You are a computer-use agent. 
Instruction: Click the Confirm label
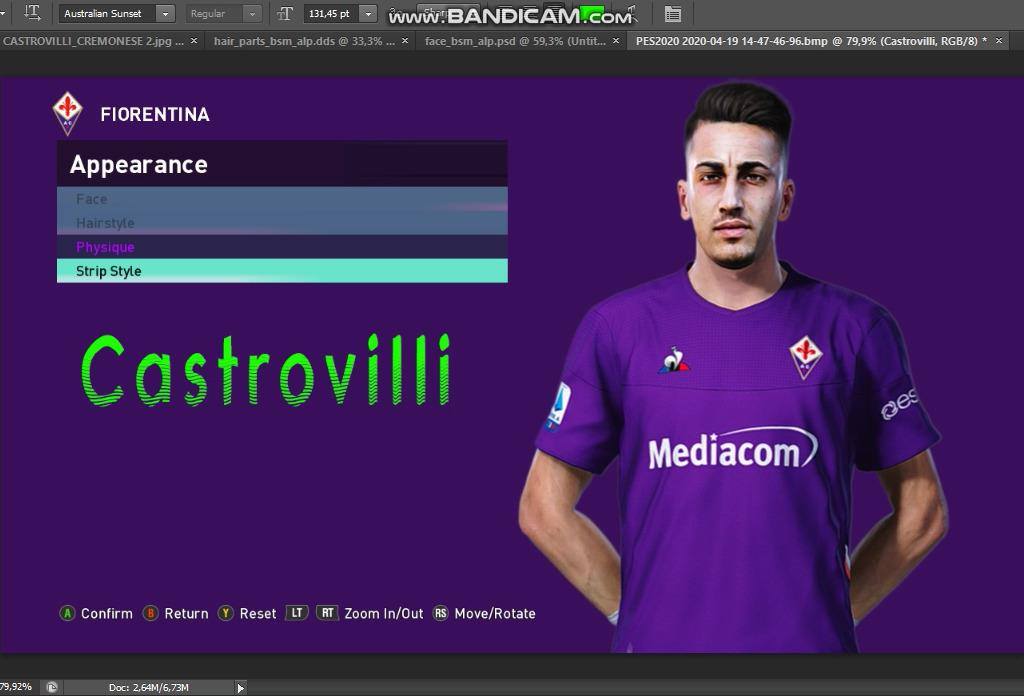tap(106, 614)
